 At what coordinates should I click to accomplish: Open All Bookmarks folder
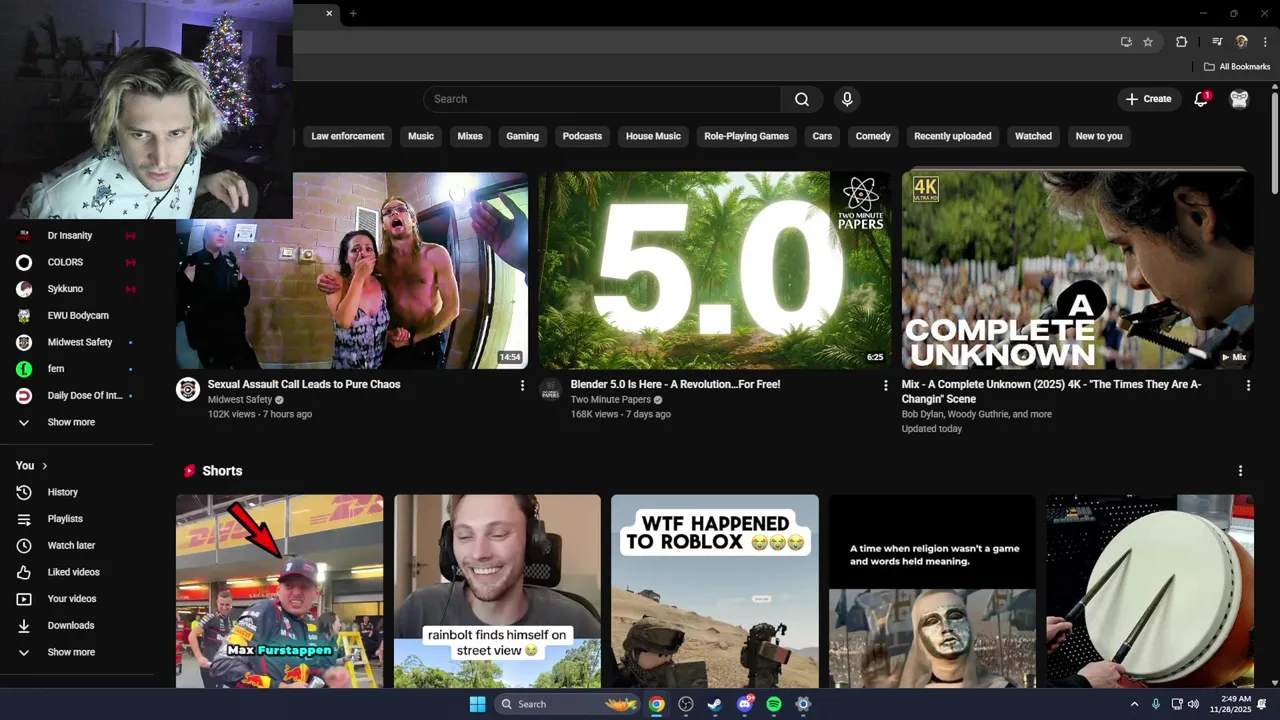point(1237,67)
